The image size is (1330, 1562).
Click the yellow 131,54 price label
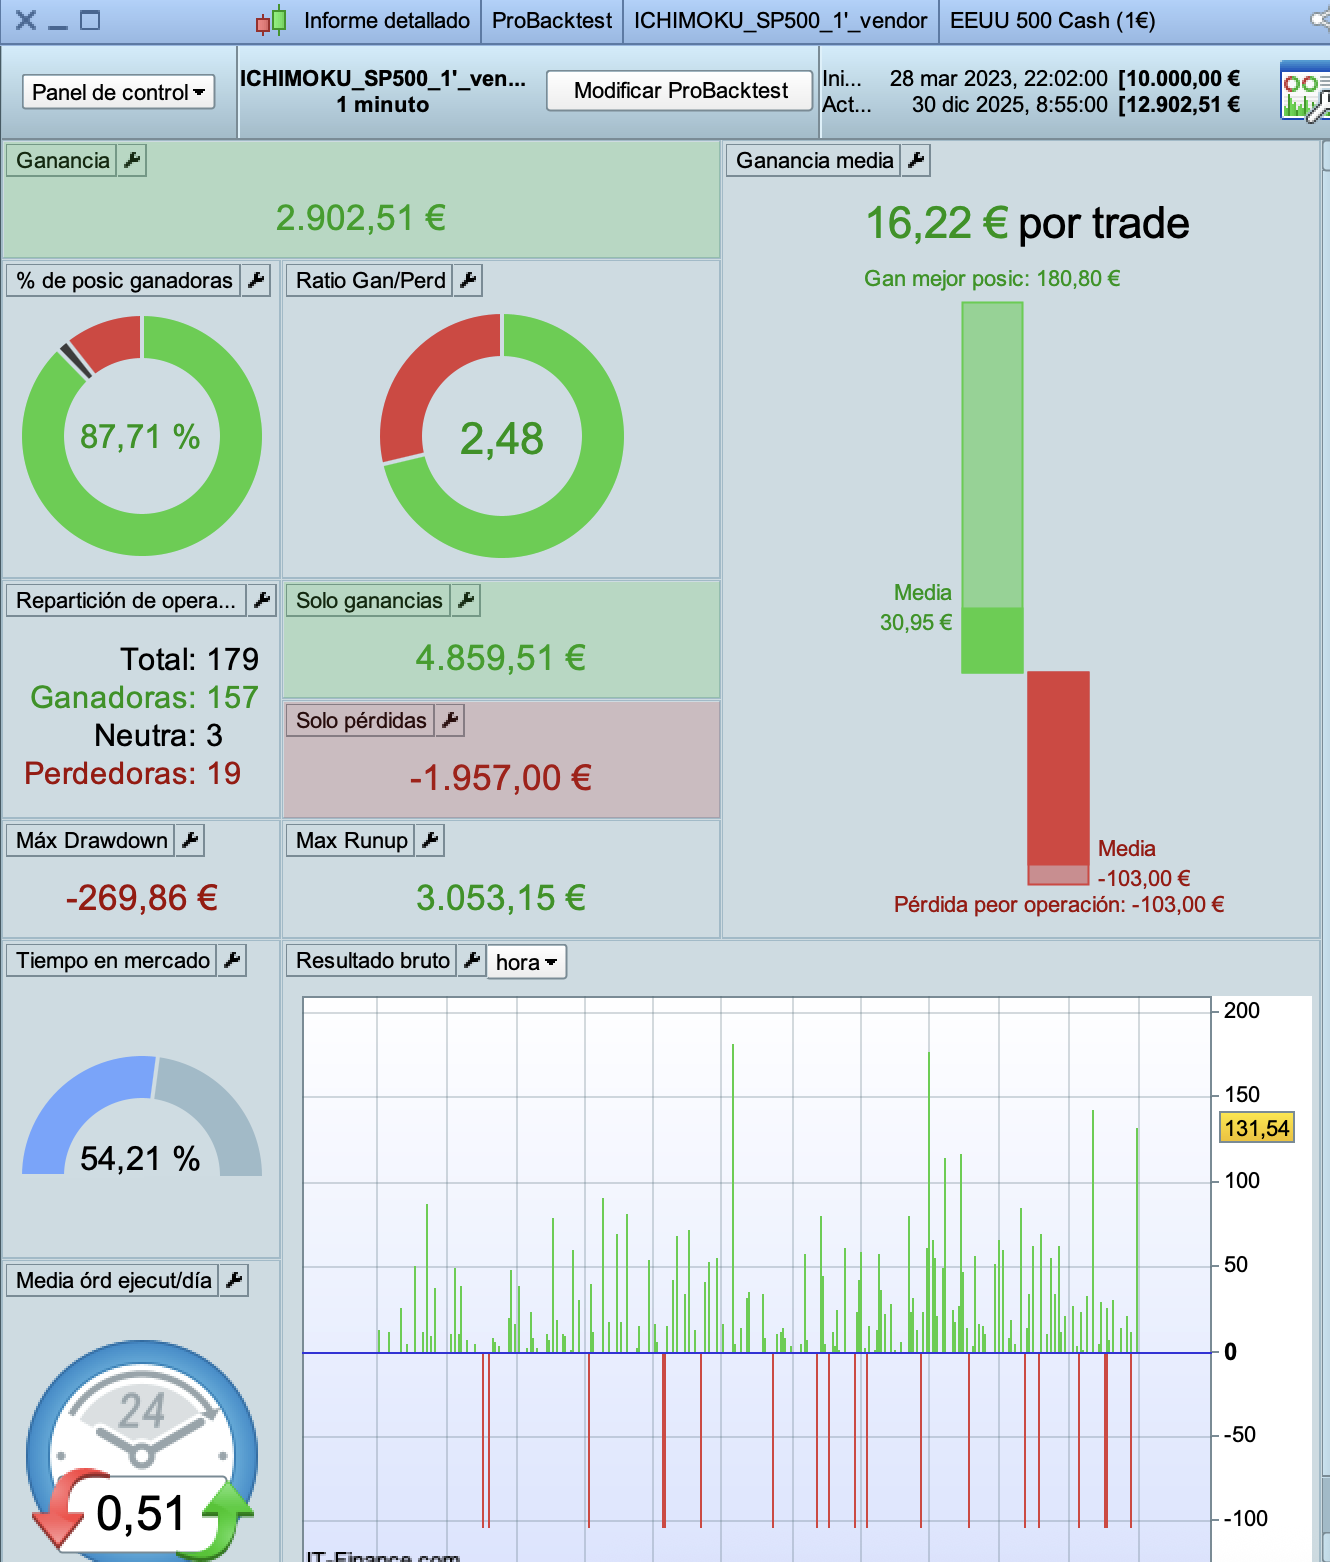(1256, 1128)
